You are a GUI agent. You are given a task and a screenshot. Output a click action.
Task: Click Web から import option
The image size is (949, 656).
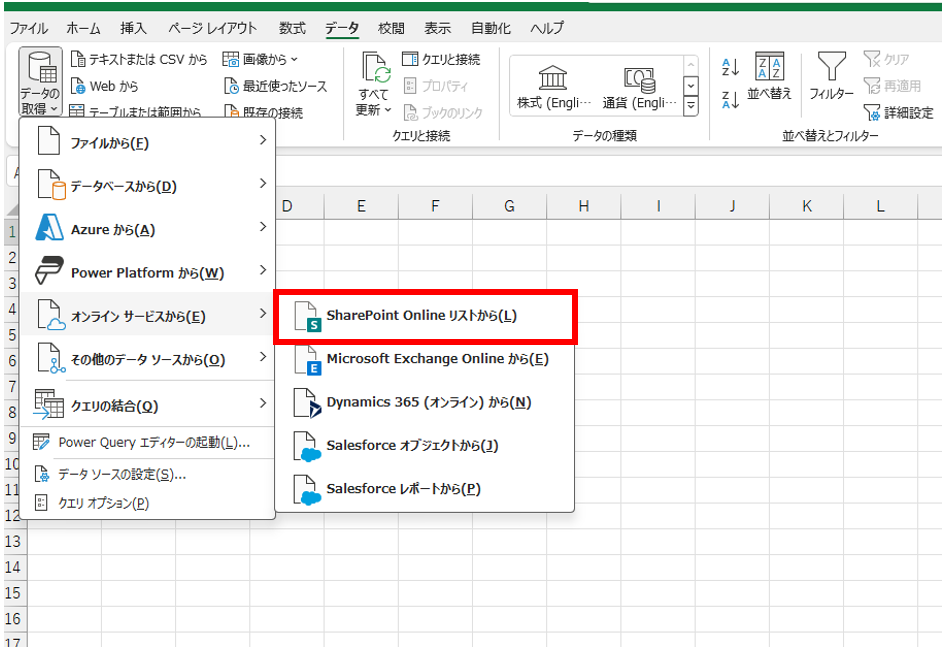104,87
